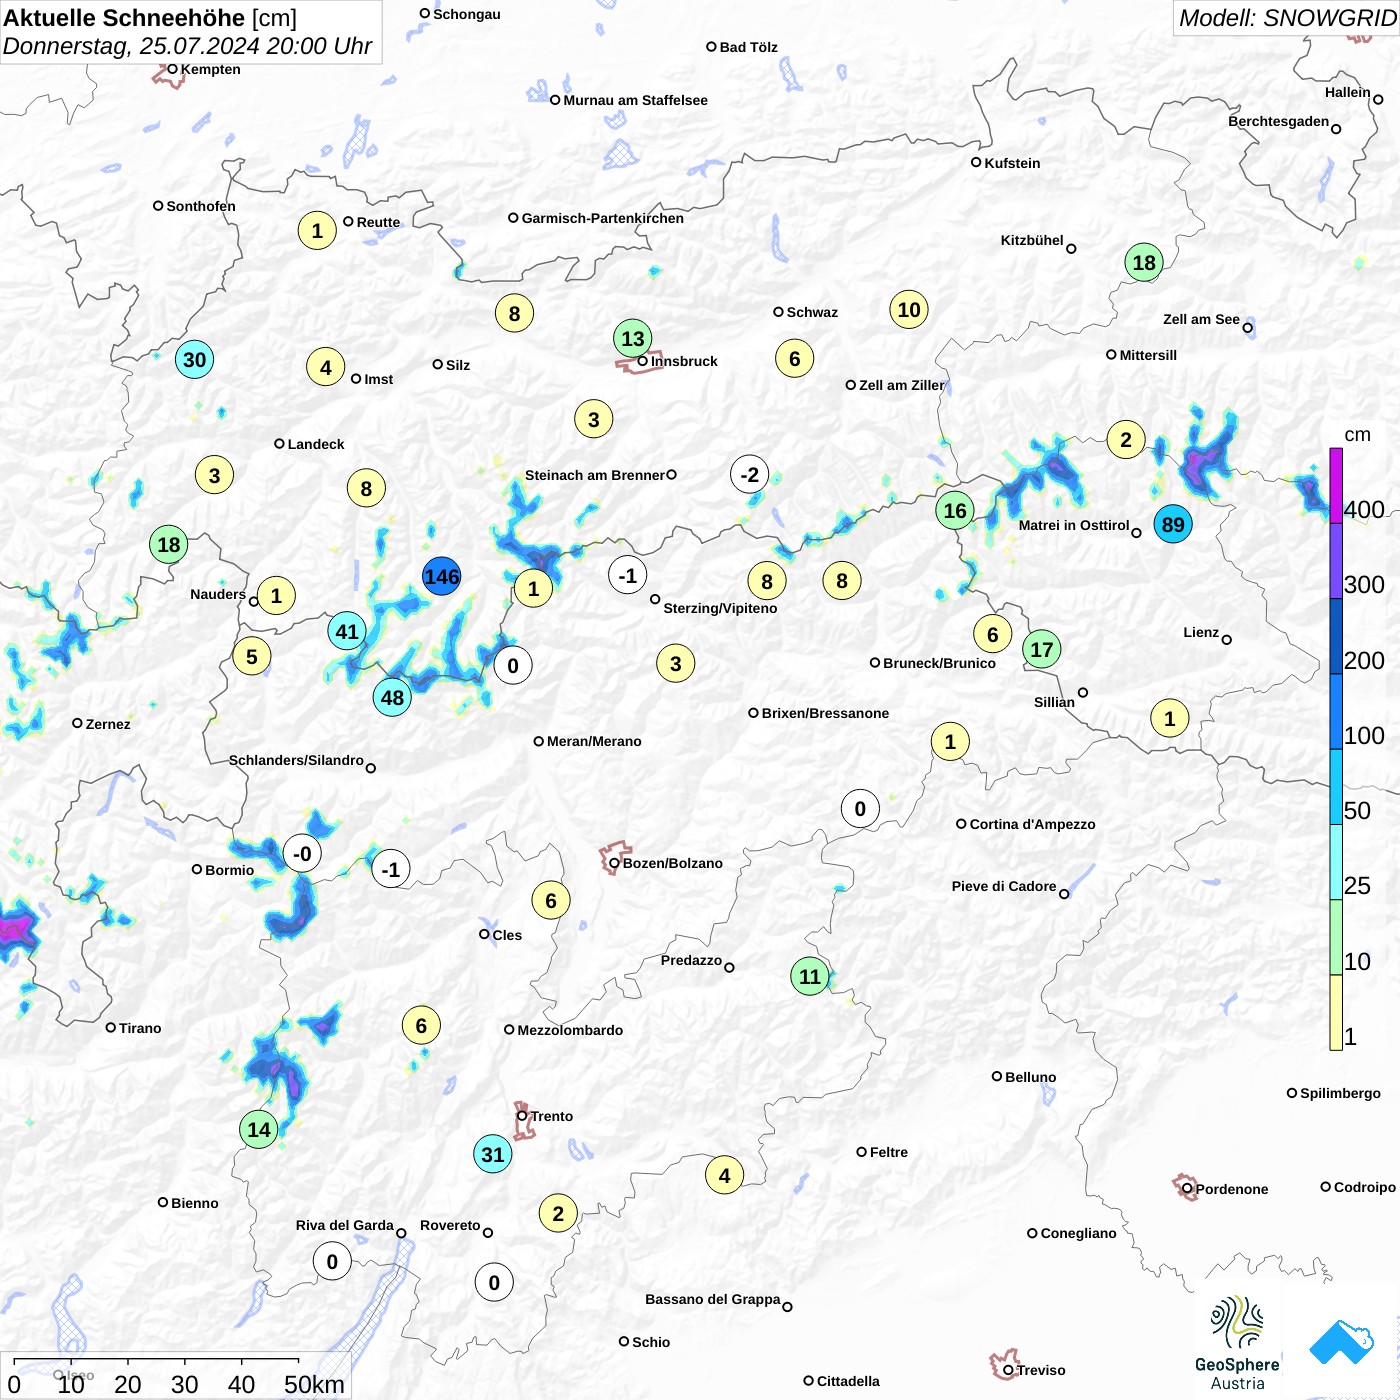Click the Meran/Merano label

[x=594, y=741]
